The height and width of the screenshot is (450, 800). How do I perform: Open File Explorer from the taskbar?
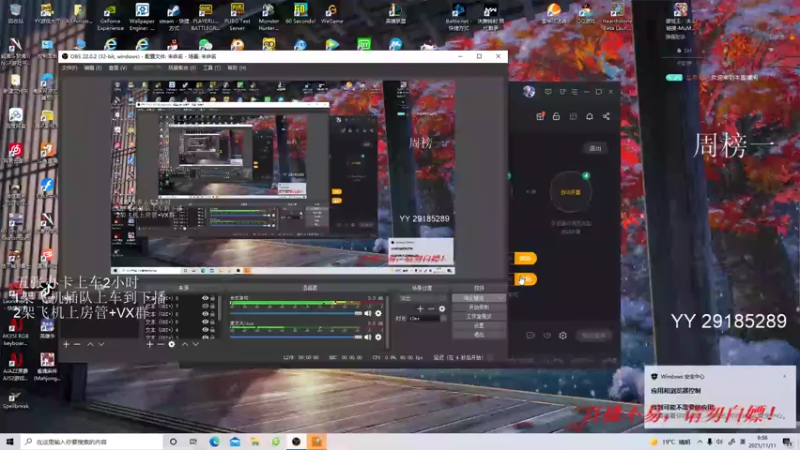(x=255, y=442)
